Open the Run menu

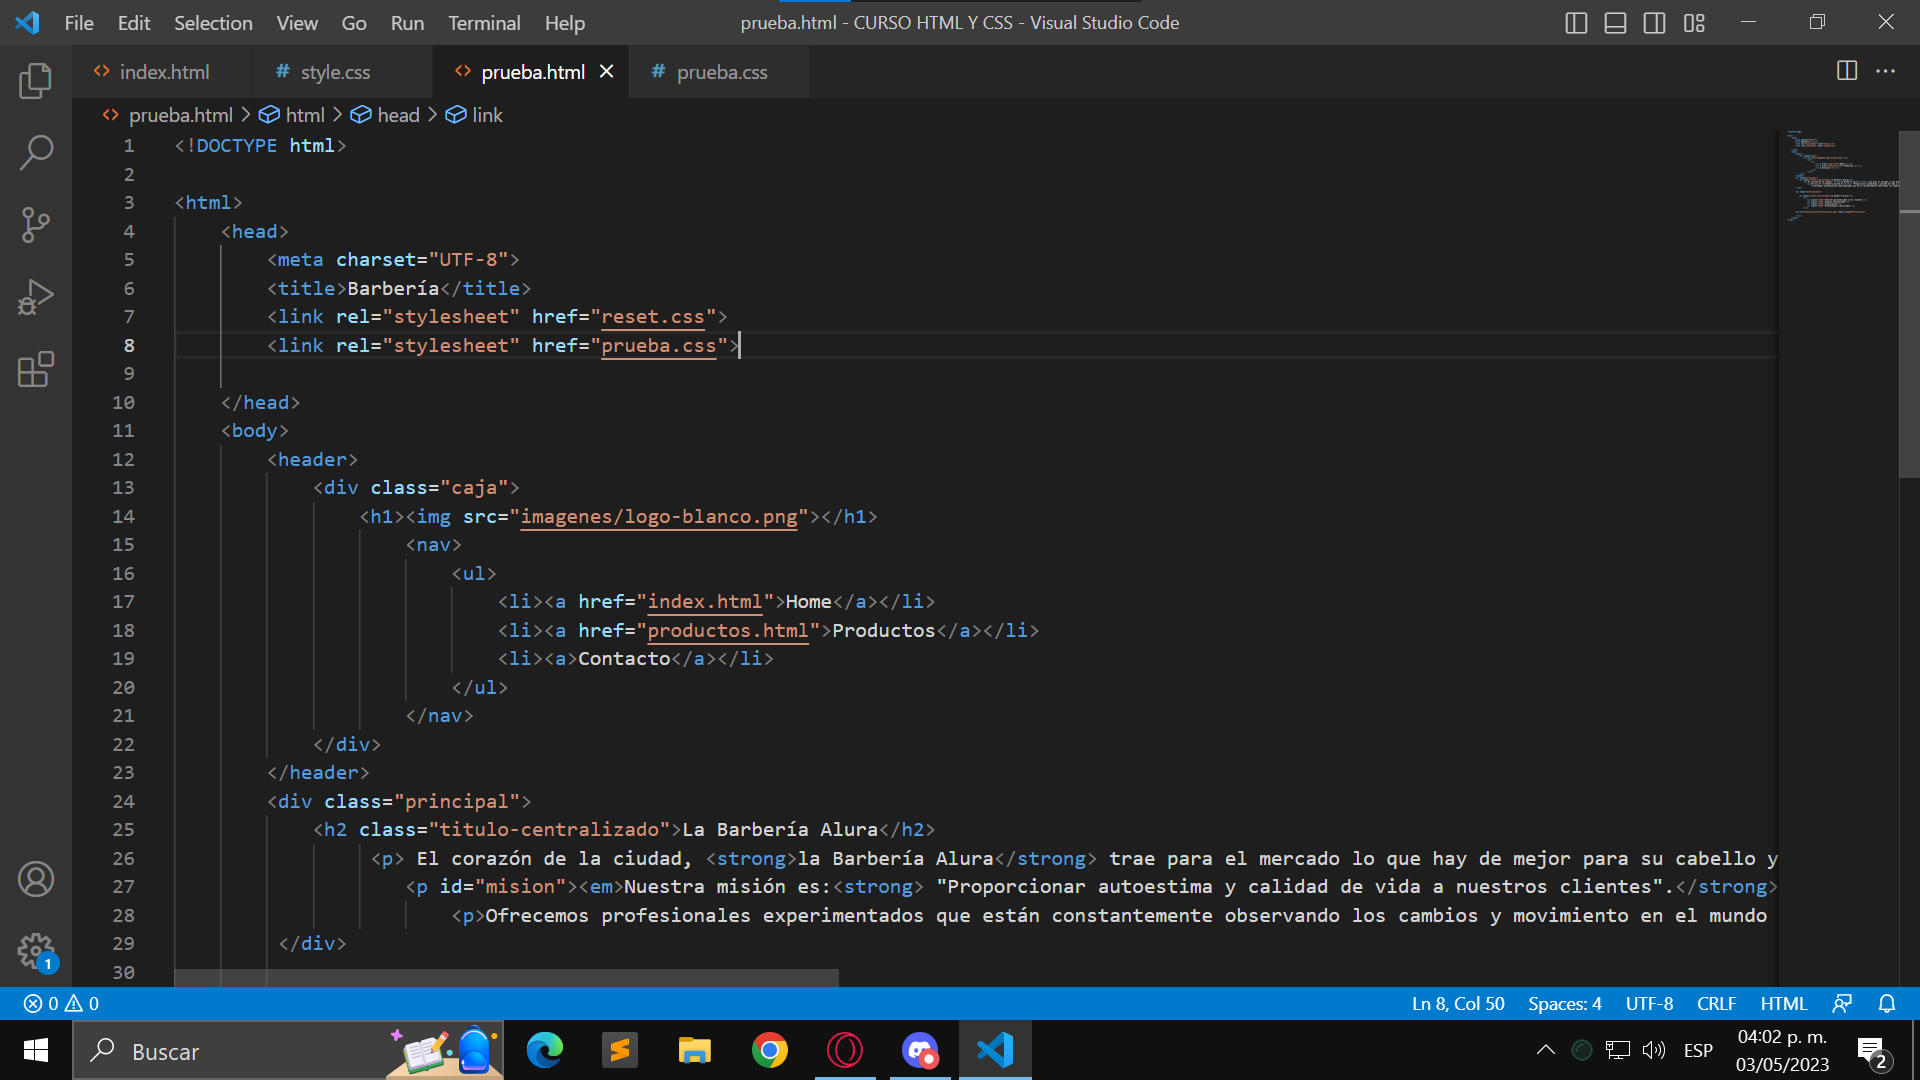(x=407, y=22)
